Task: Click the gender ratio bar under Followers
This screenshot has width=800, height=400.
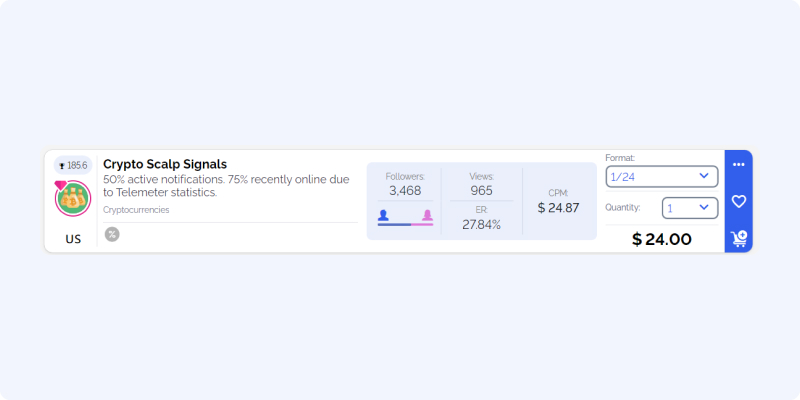Action: 406,224
